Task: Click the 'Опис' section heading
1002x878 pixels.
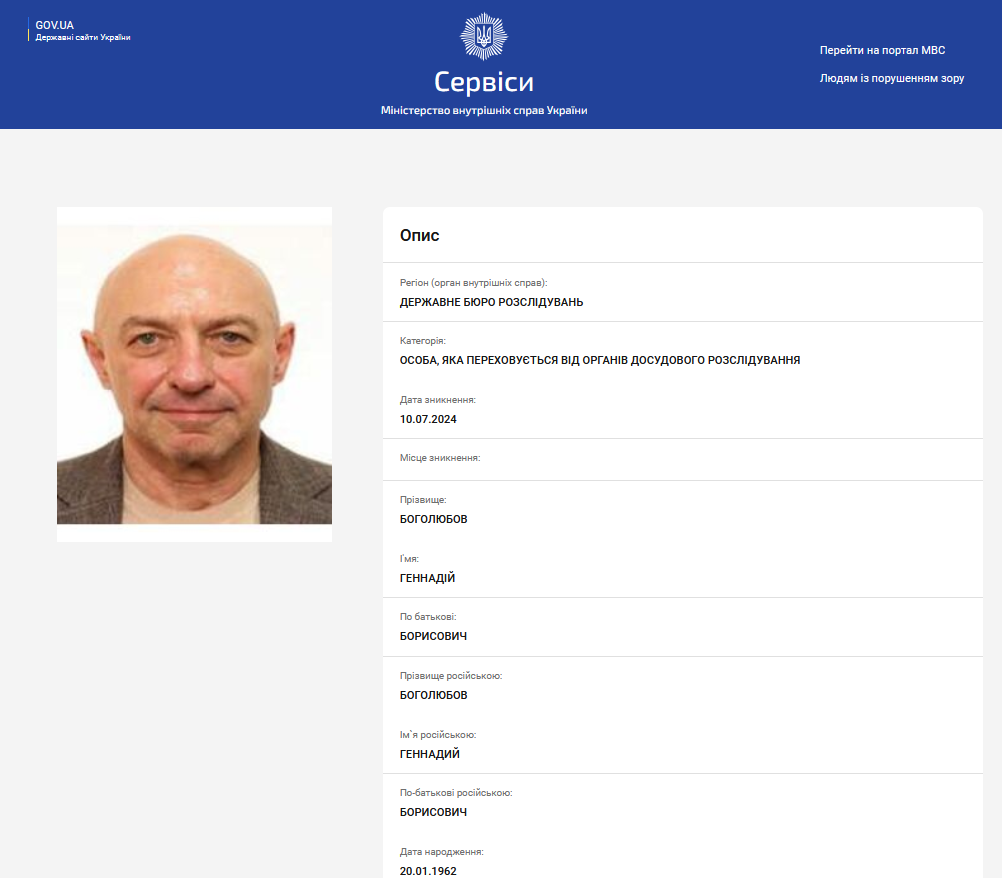Action: coord(419,236)
